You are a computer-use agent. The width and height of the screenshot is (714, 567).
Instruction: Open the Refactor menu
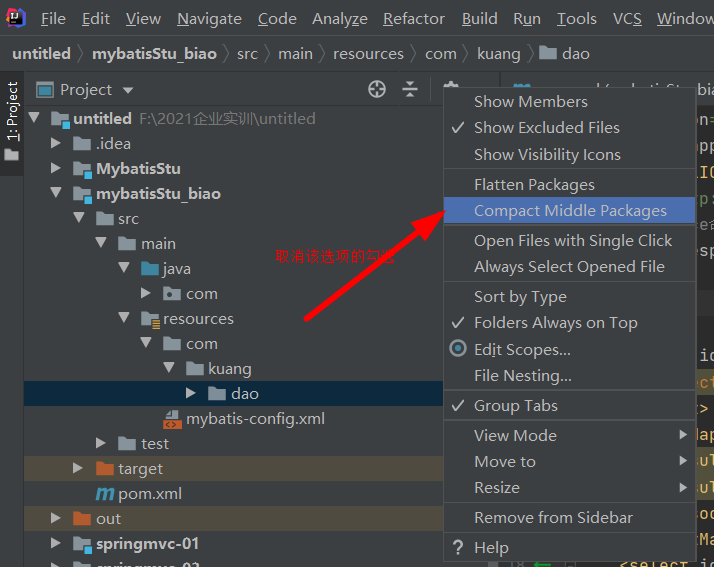coord(413,19)
